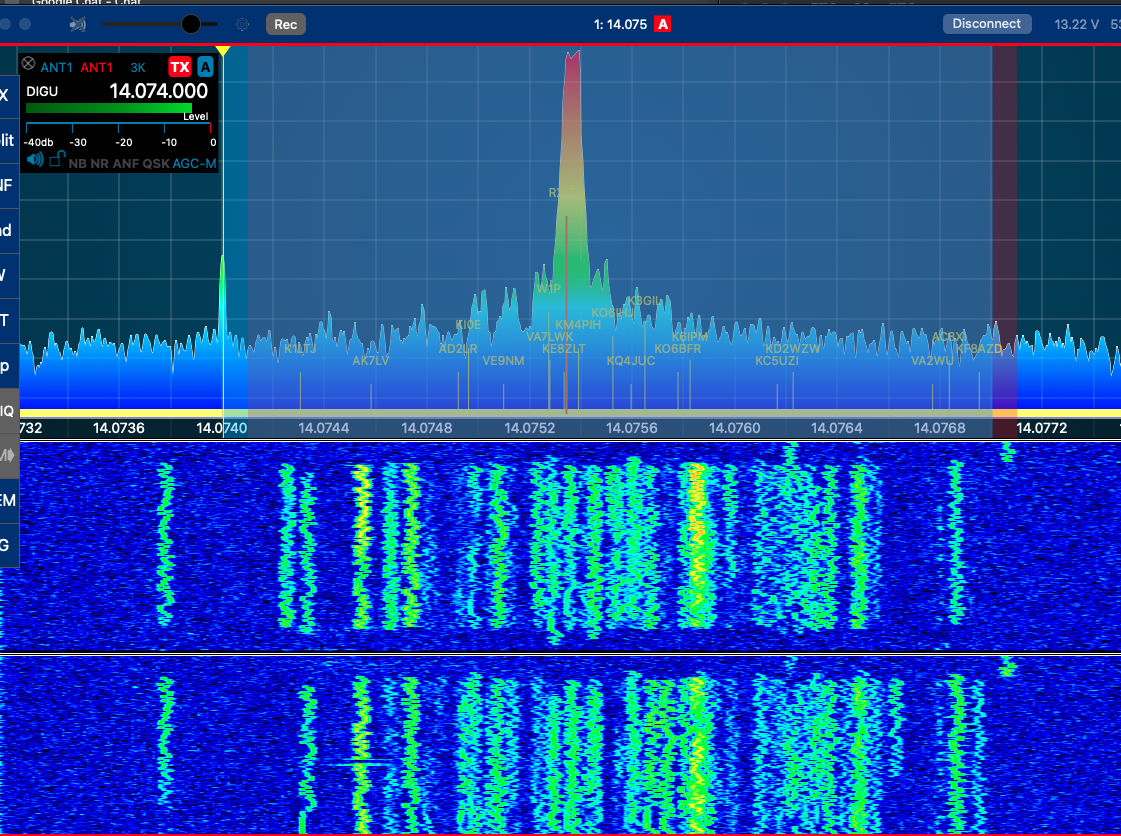The image size is (1121, 836).
Task: Click the 14.0772 frequency axis label
Action: pyautogui.click(x=1042, y=428)
